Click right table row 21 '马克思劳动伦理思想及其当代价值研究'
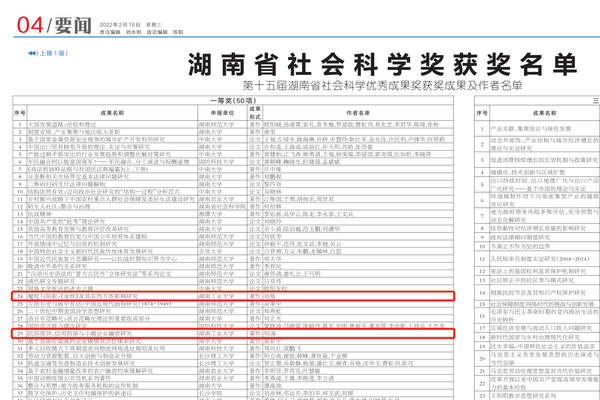Image resolution: width=600 pixels, height=400 pixels. 541,371
